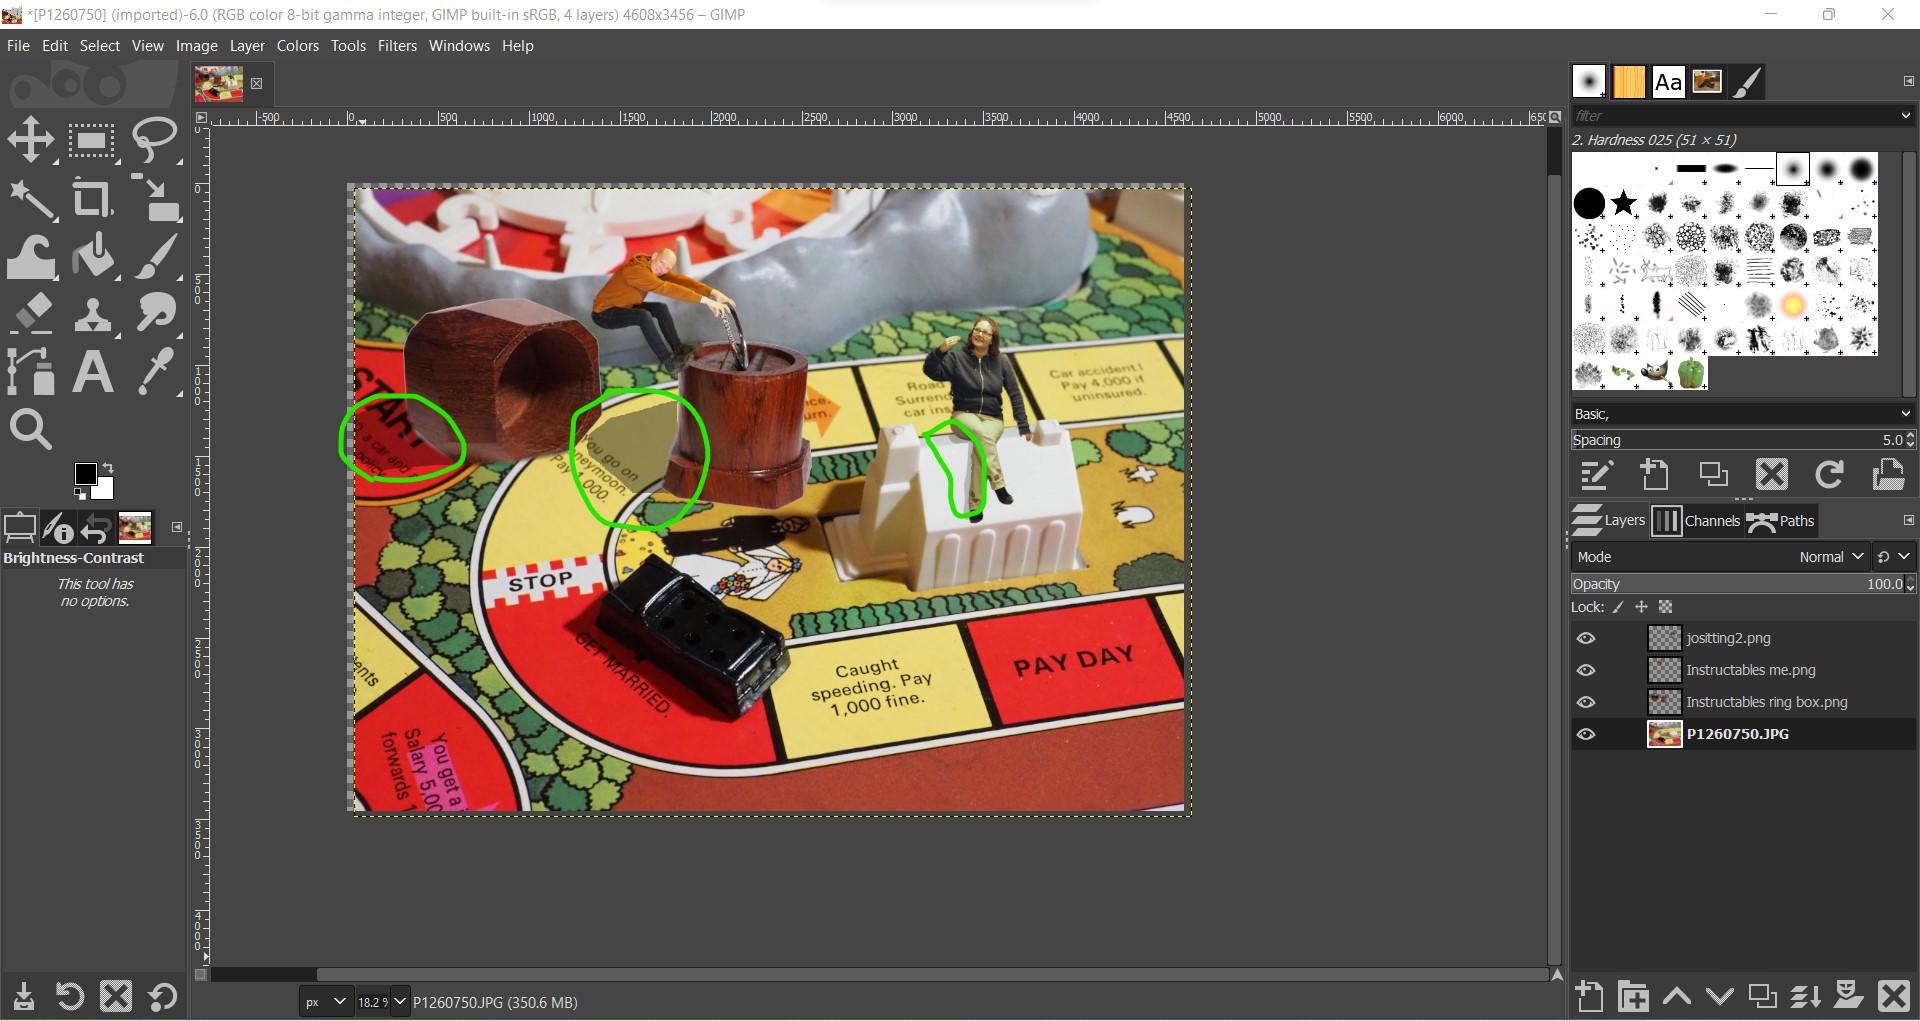The image size is (1920, 1021).
Task: Switch layer mode group selector
Action: pyautogui.click(x=1893, y=557)
